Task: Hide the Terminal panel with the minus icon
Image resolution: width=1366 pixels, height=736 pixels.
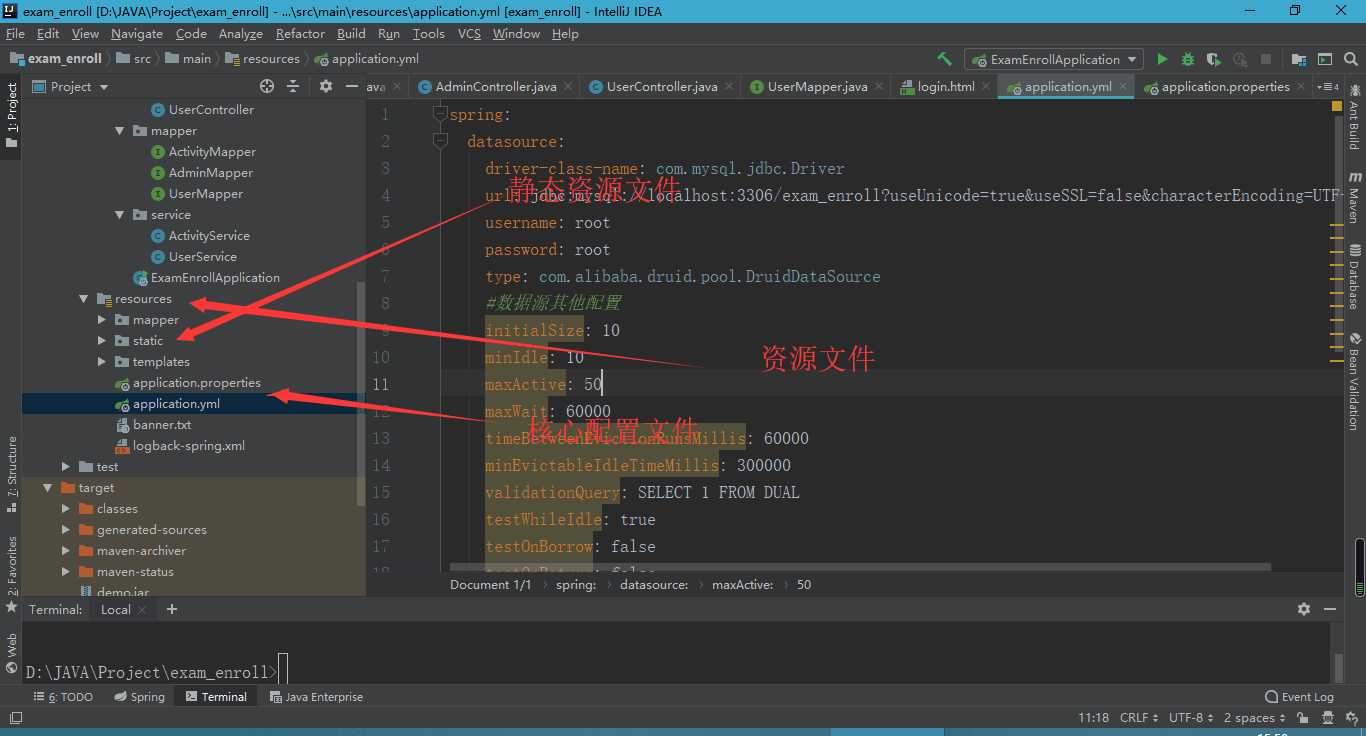Action: tap(1330, 609)
